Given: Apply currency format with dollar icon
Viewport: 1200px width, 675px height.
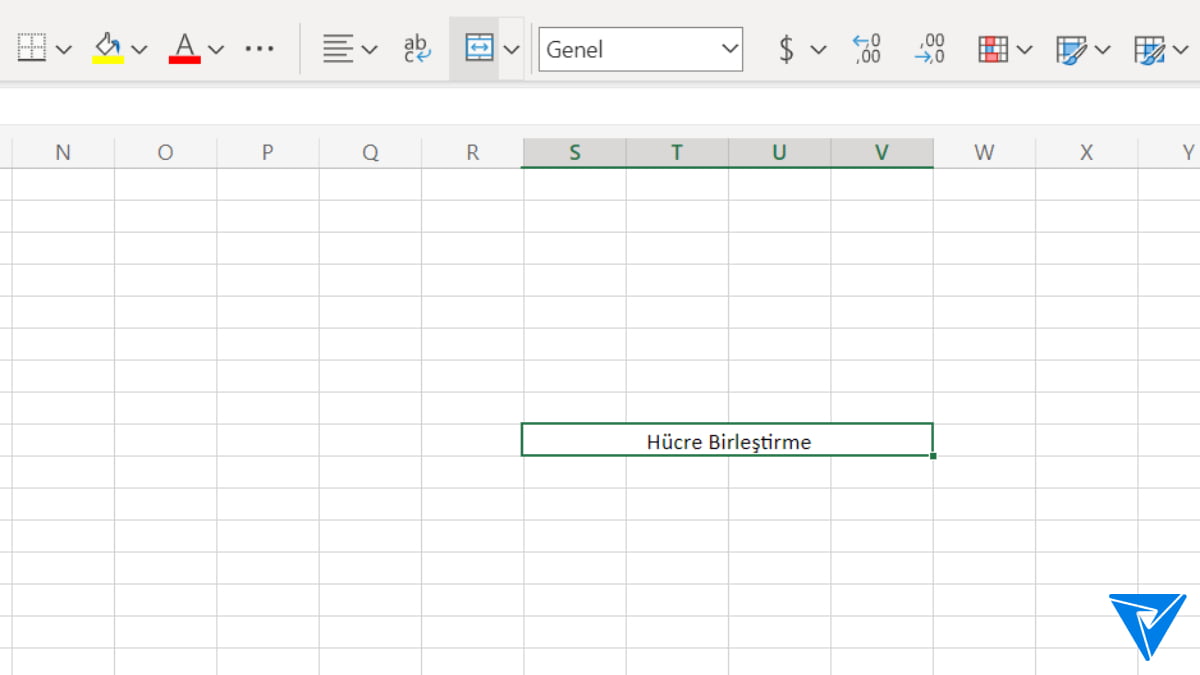Looking at the screenshot, I should pyautogui.click(x=787, y=48).
